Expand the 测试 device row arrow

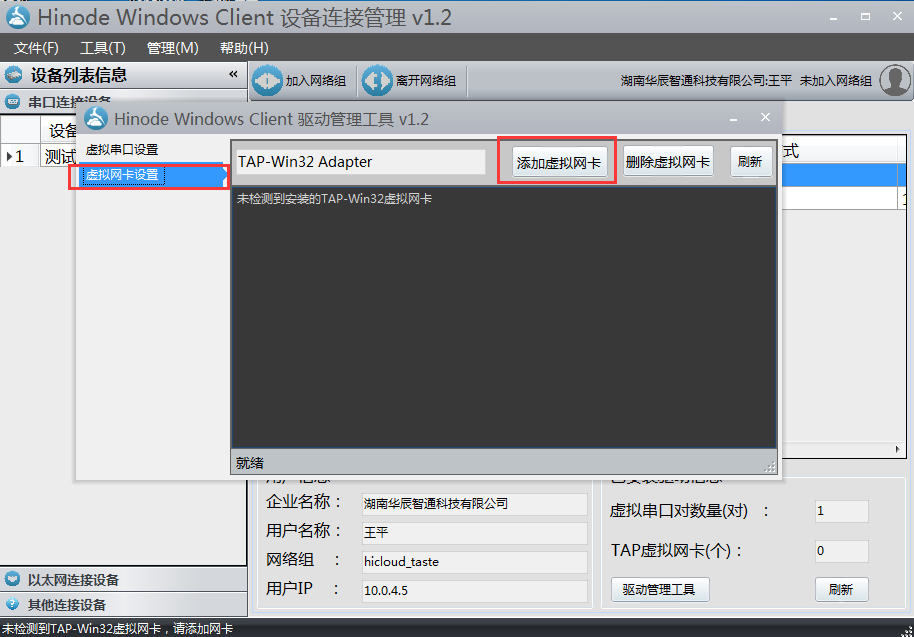coord(10,157)
